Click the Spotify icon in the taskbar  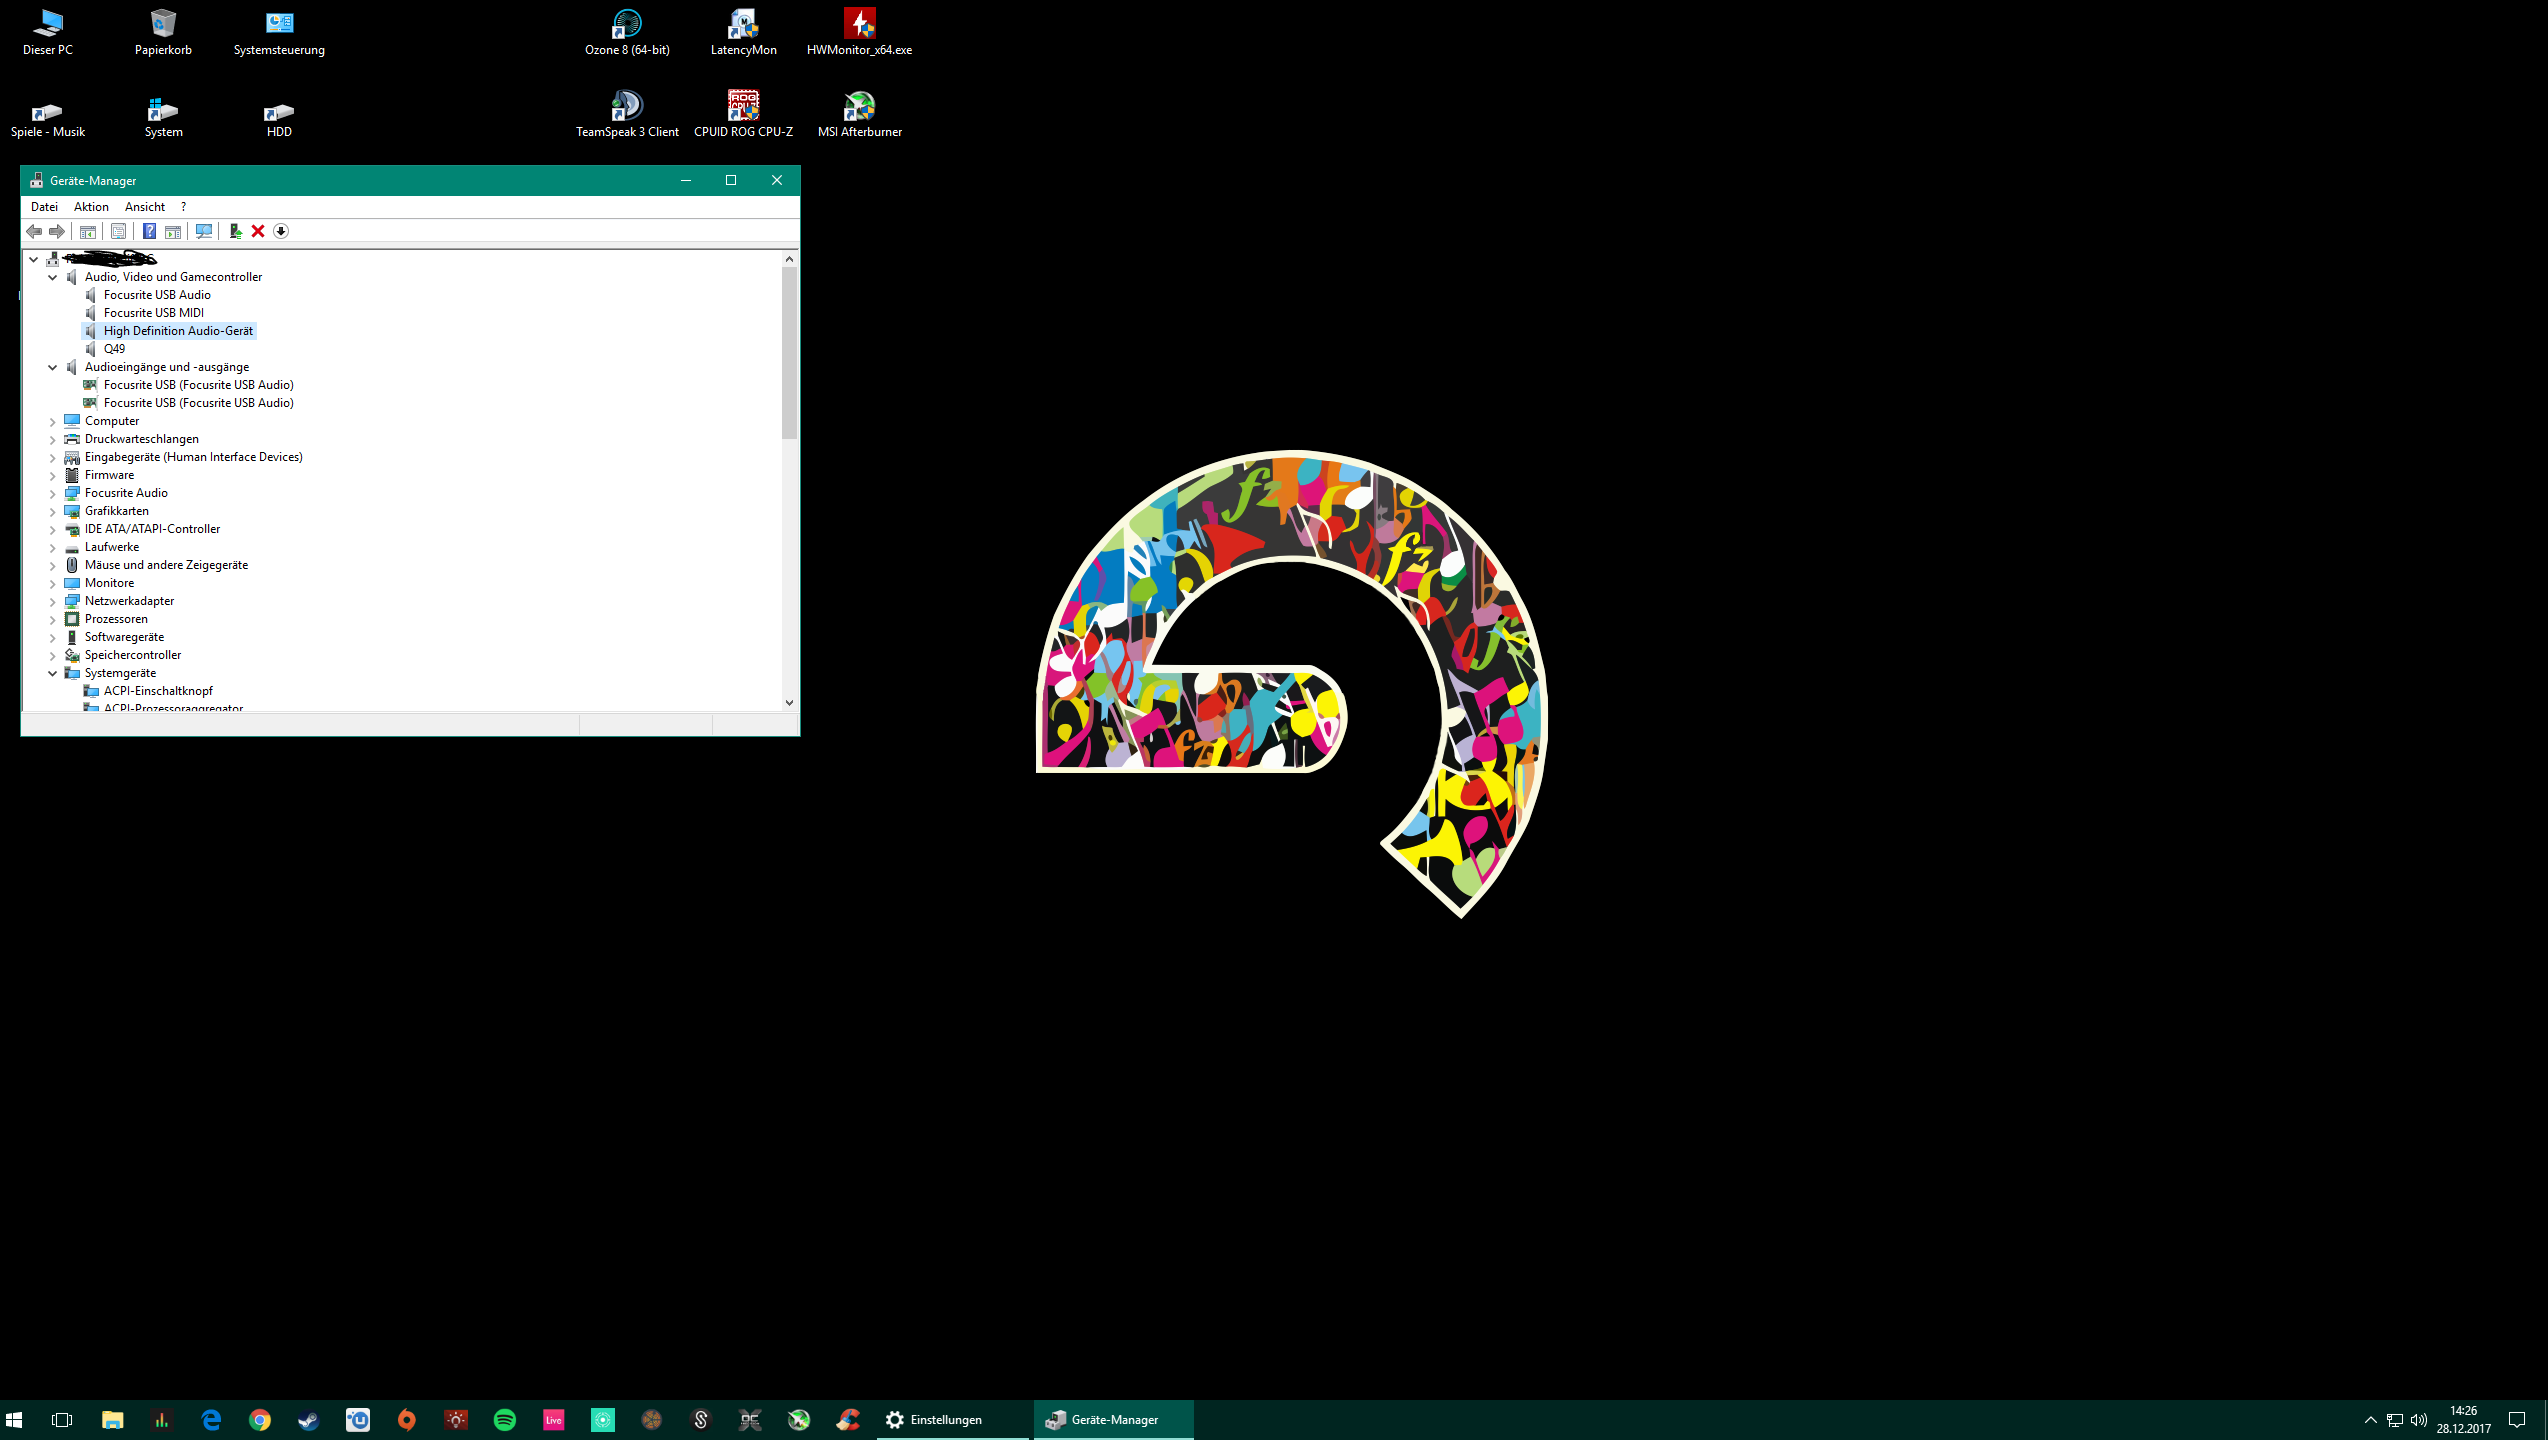click(505, 1419)
